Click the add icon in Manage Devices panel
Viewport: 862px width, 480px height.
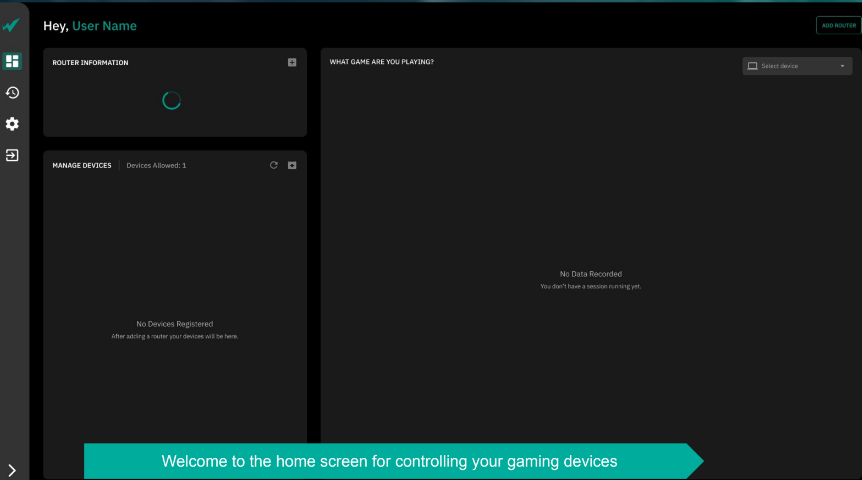pos(292,165)
